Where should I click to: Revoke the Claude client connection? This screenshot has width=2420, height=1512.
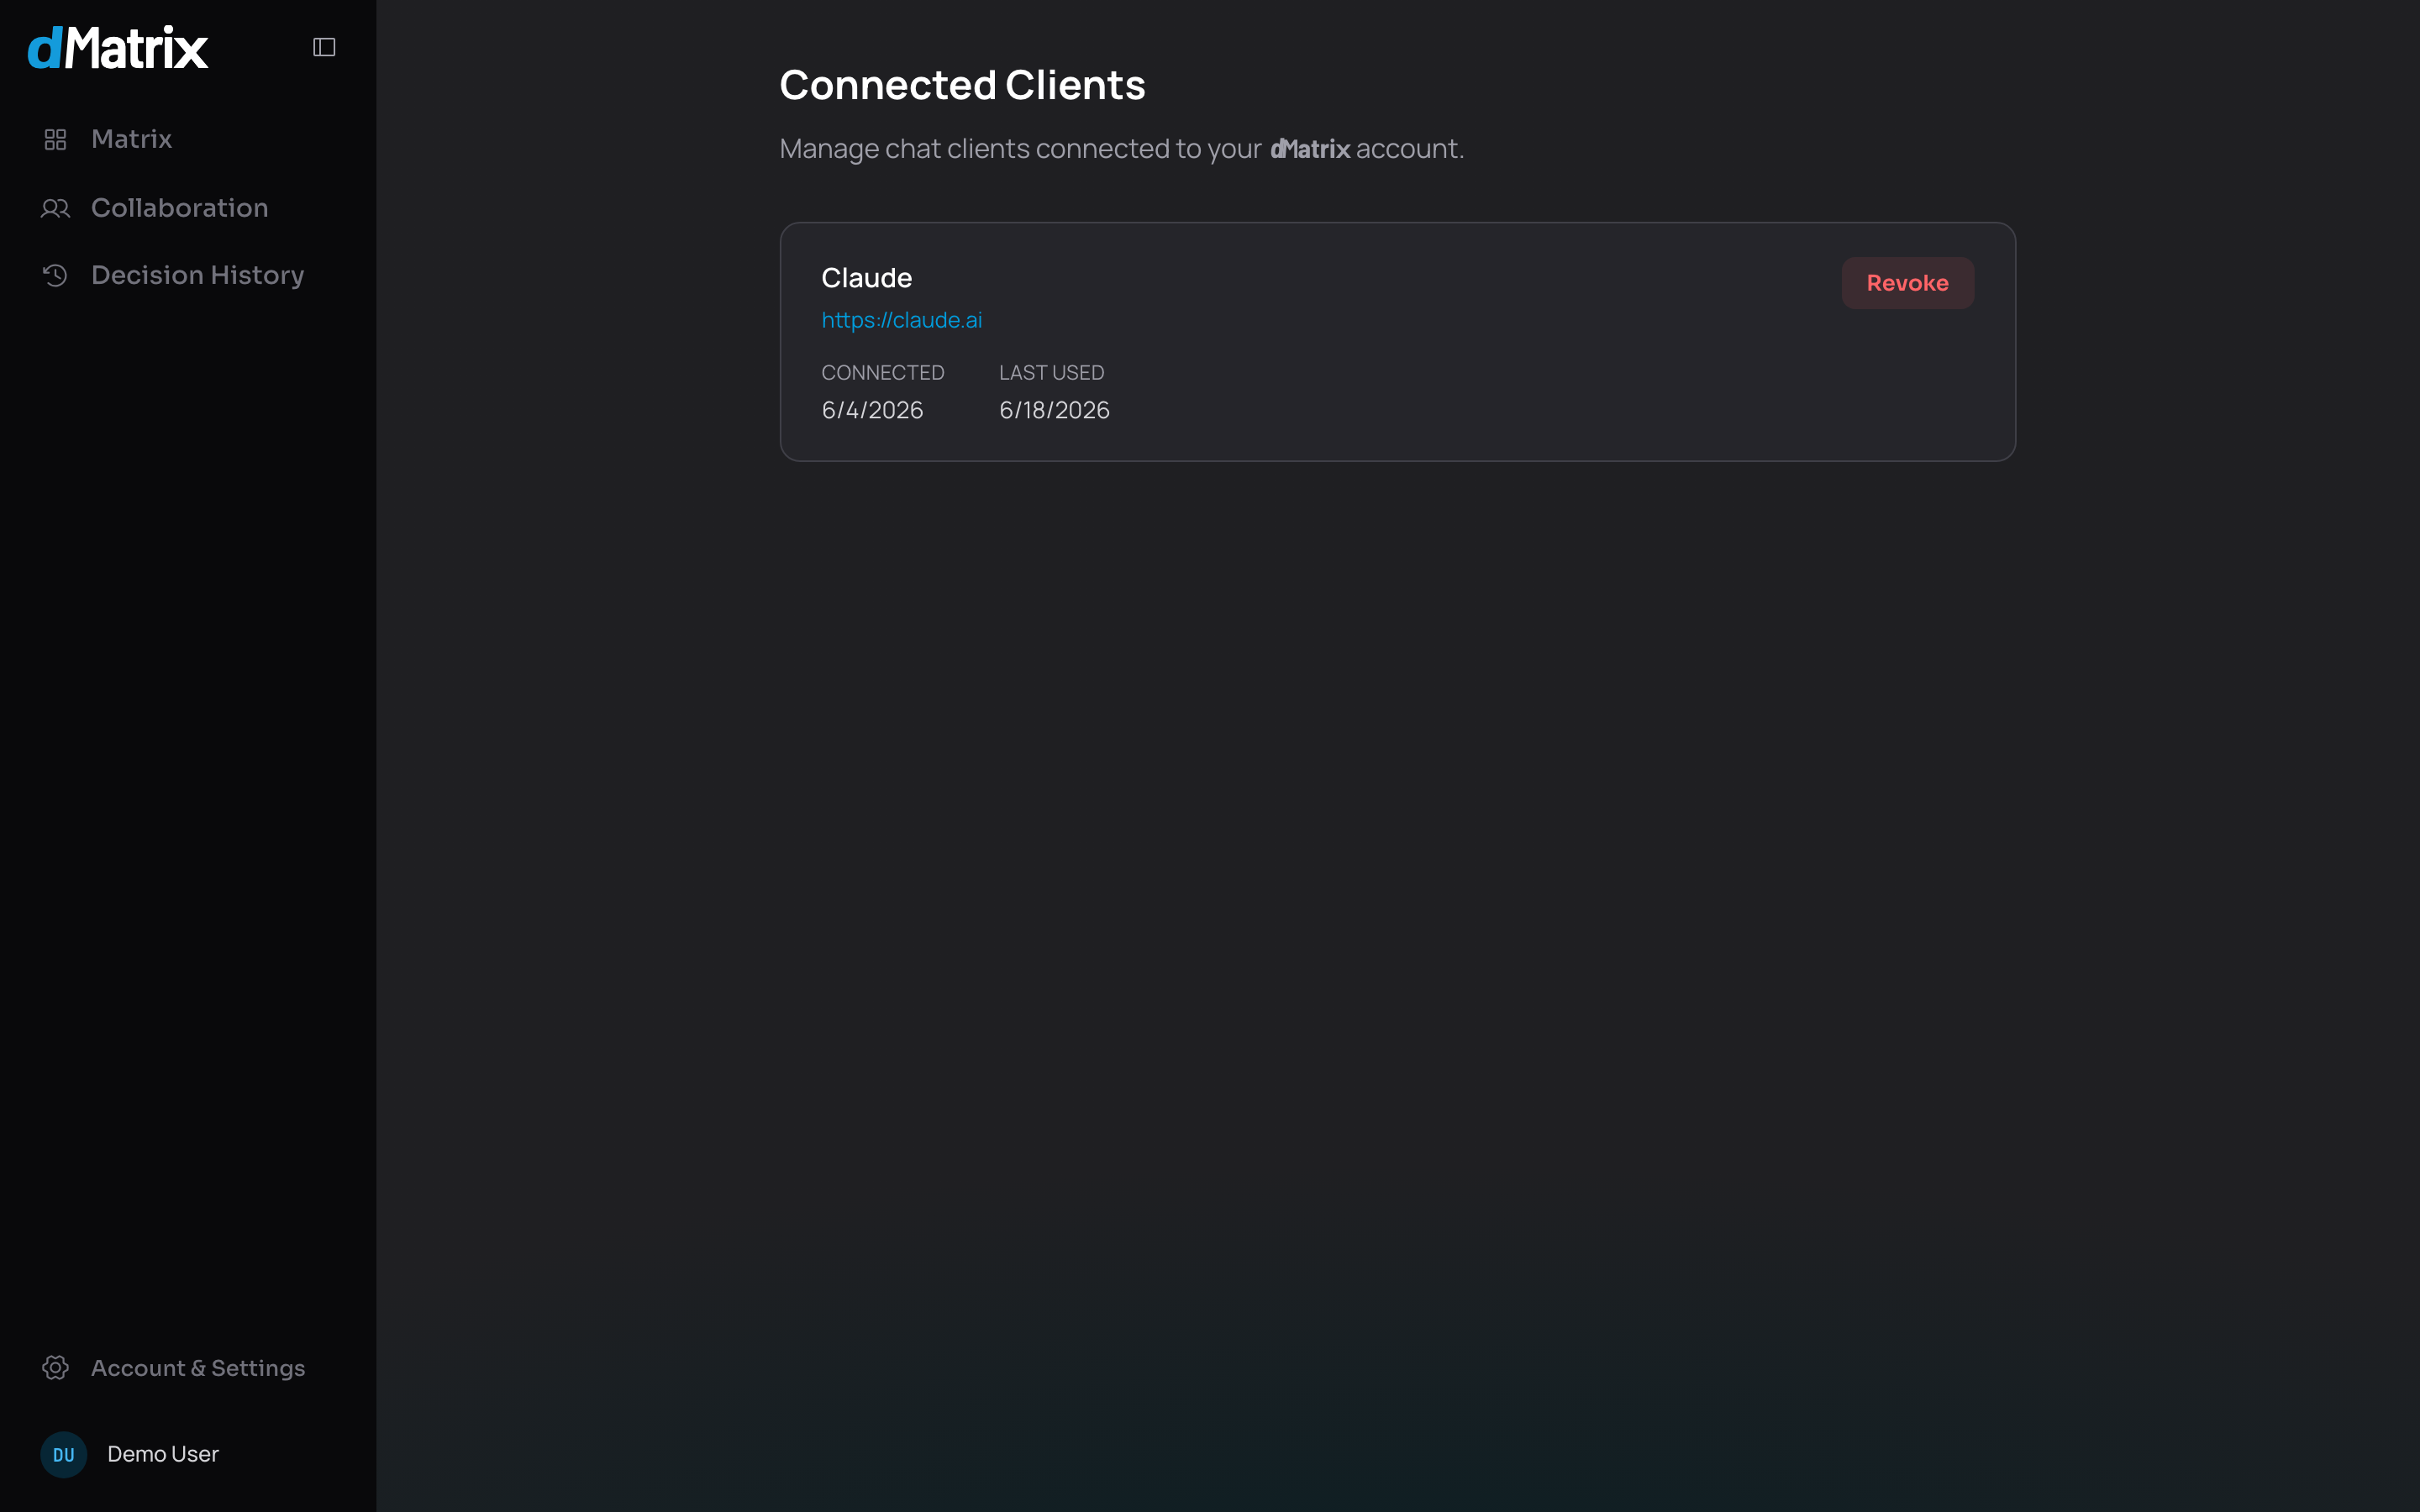pos(1907,283)
